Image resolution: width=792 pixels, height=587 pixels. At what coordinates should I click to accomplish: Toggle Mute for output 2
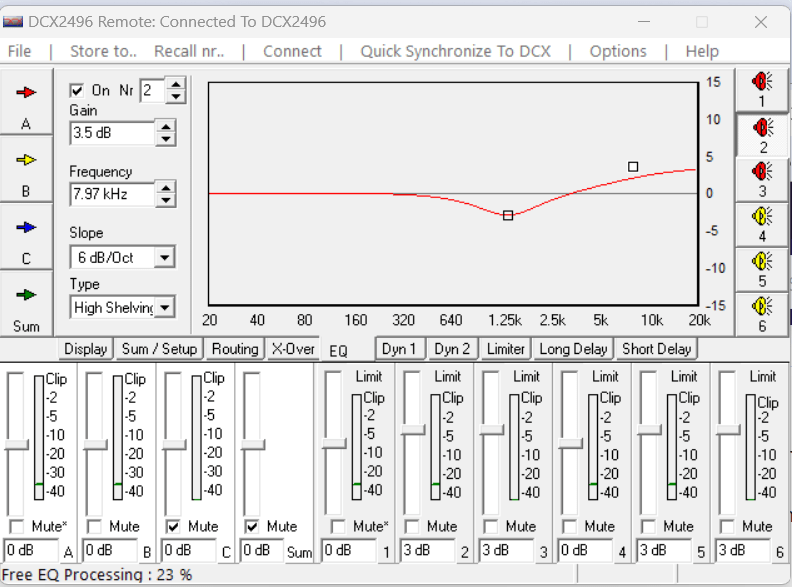click(412, 527)
